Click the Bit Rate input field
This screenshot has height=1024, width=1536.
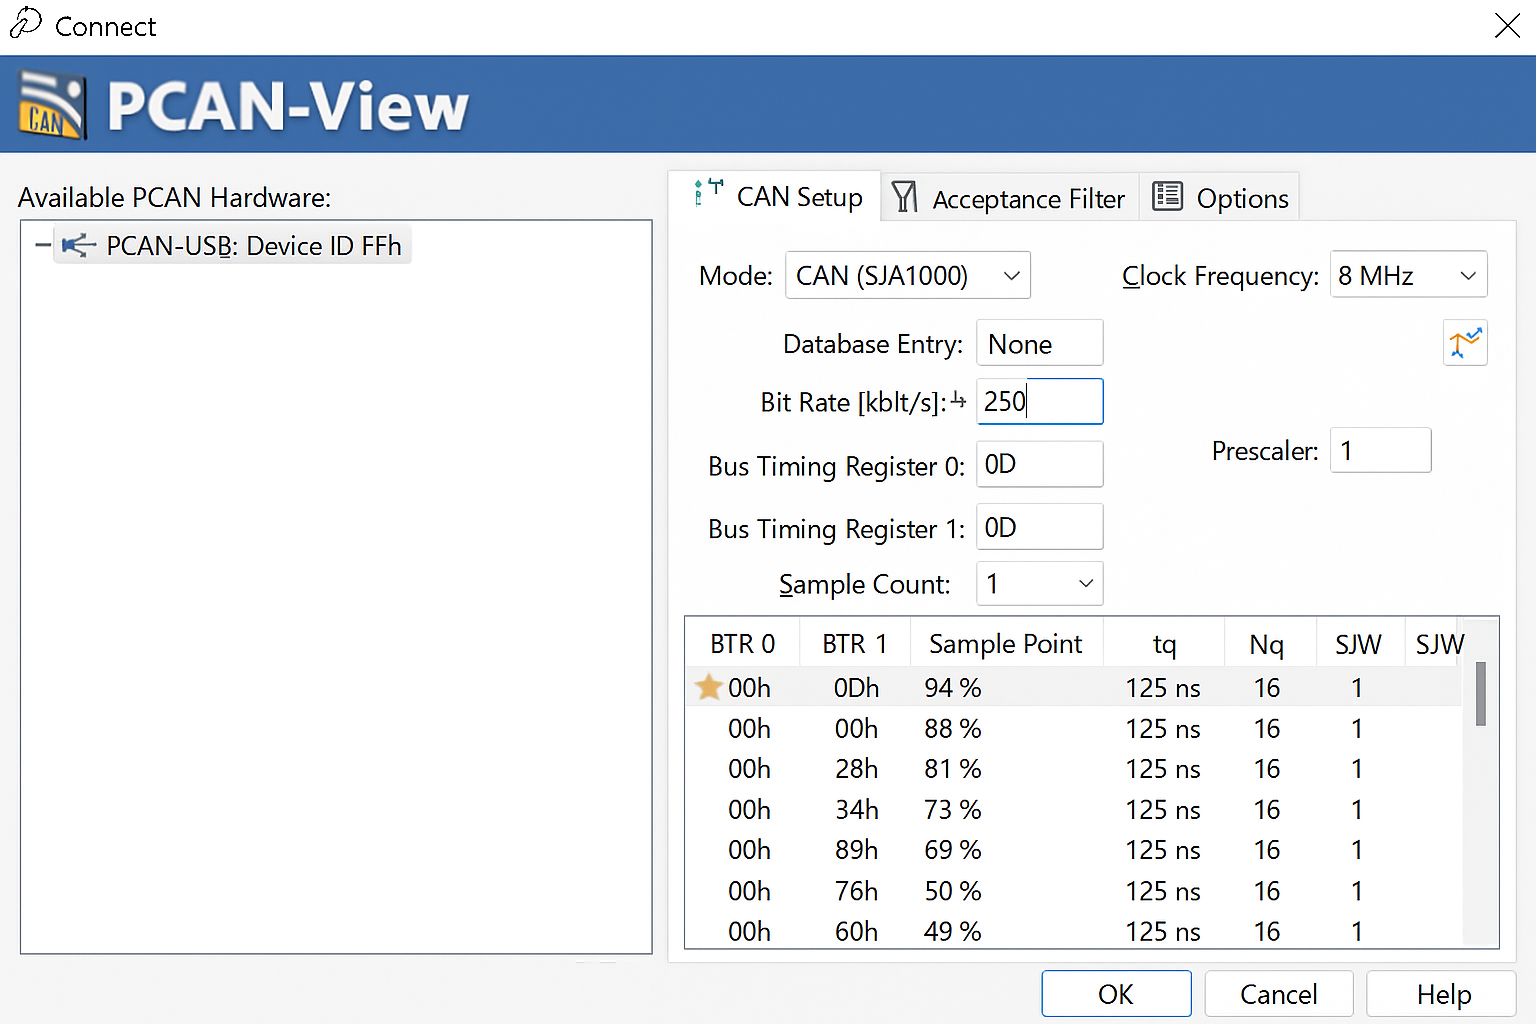click(x=1039, y=401)
